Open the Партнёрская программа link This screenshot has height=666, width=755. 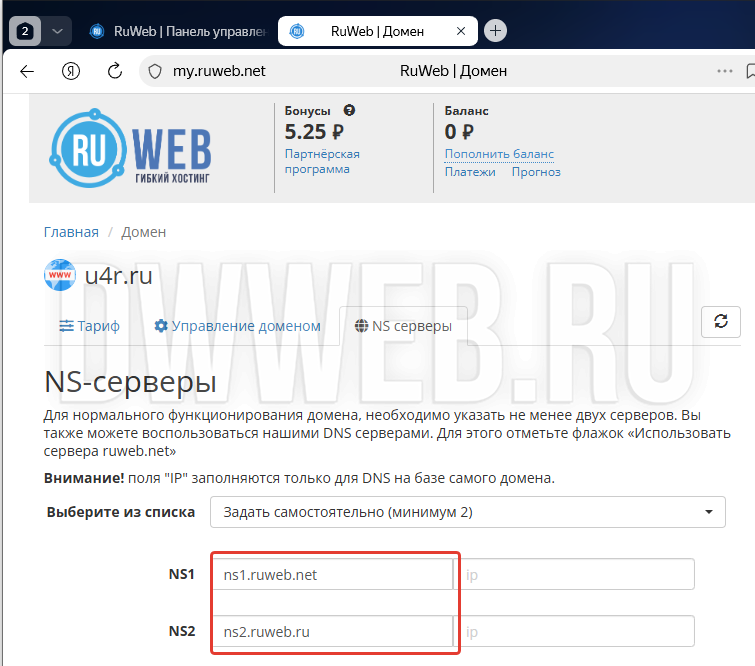point(321,162)
